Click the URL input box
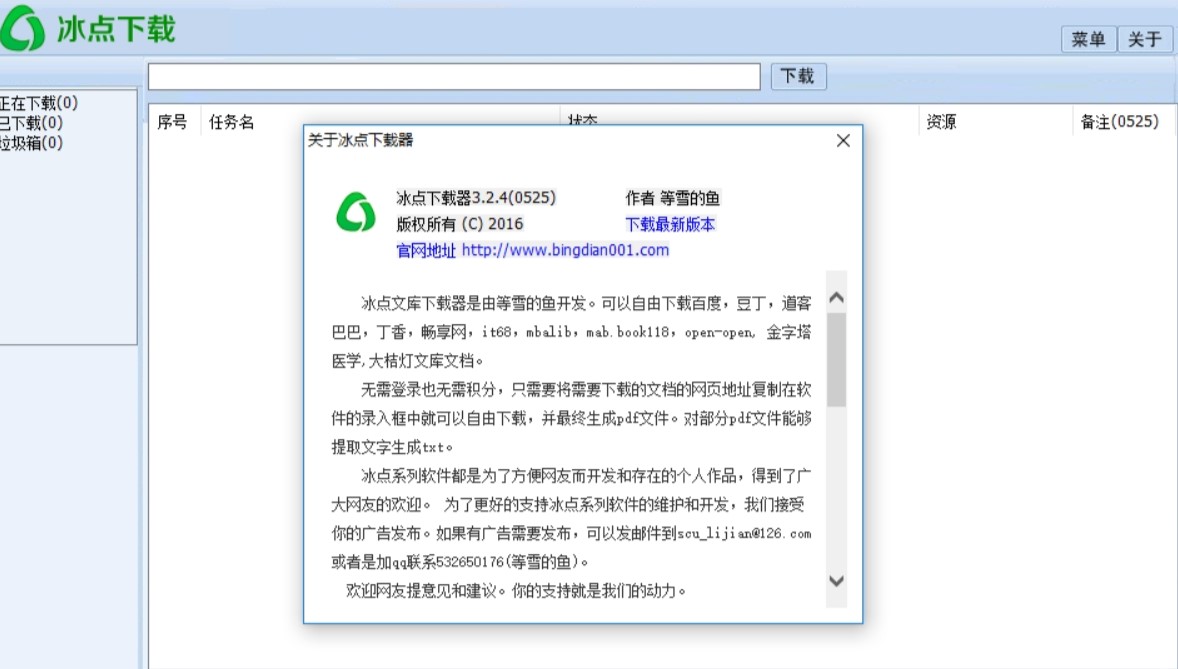This screenshot has width=1178, height=669. pyautogui.click(x=455, y=76)
